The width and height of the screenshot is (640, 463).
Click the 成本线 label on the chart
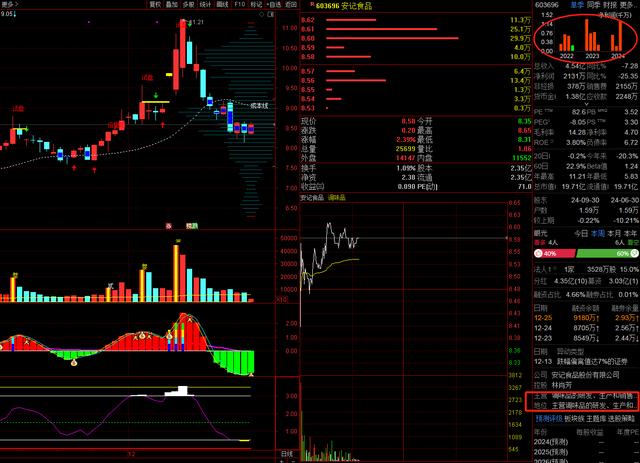[259, 106]
